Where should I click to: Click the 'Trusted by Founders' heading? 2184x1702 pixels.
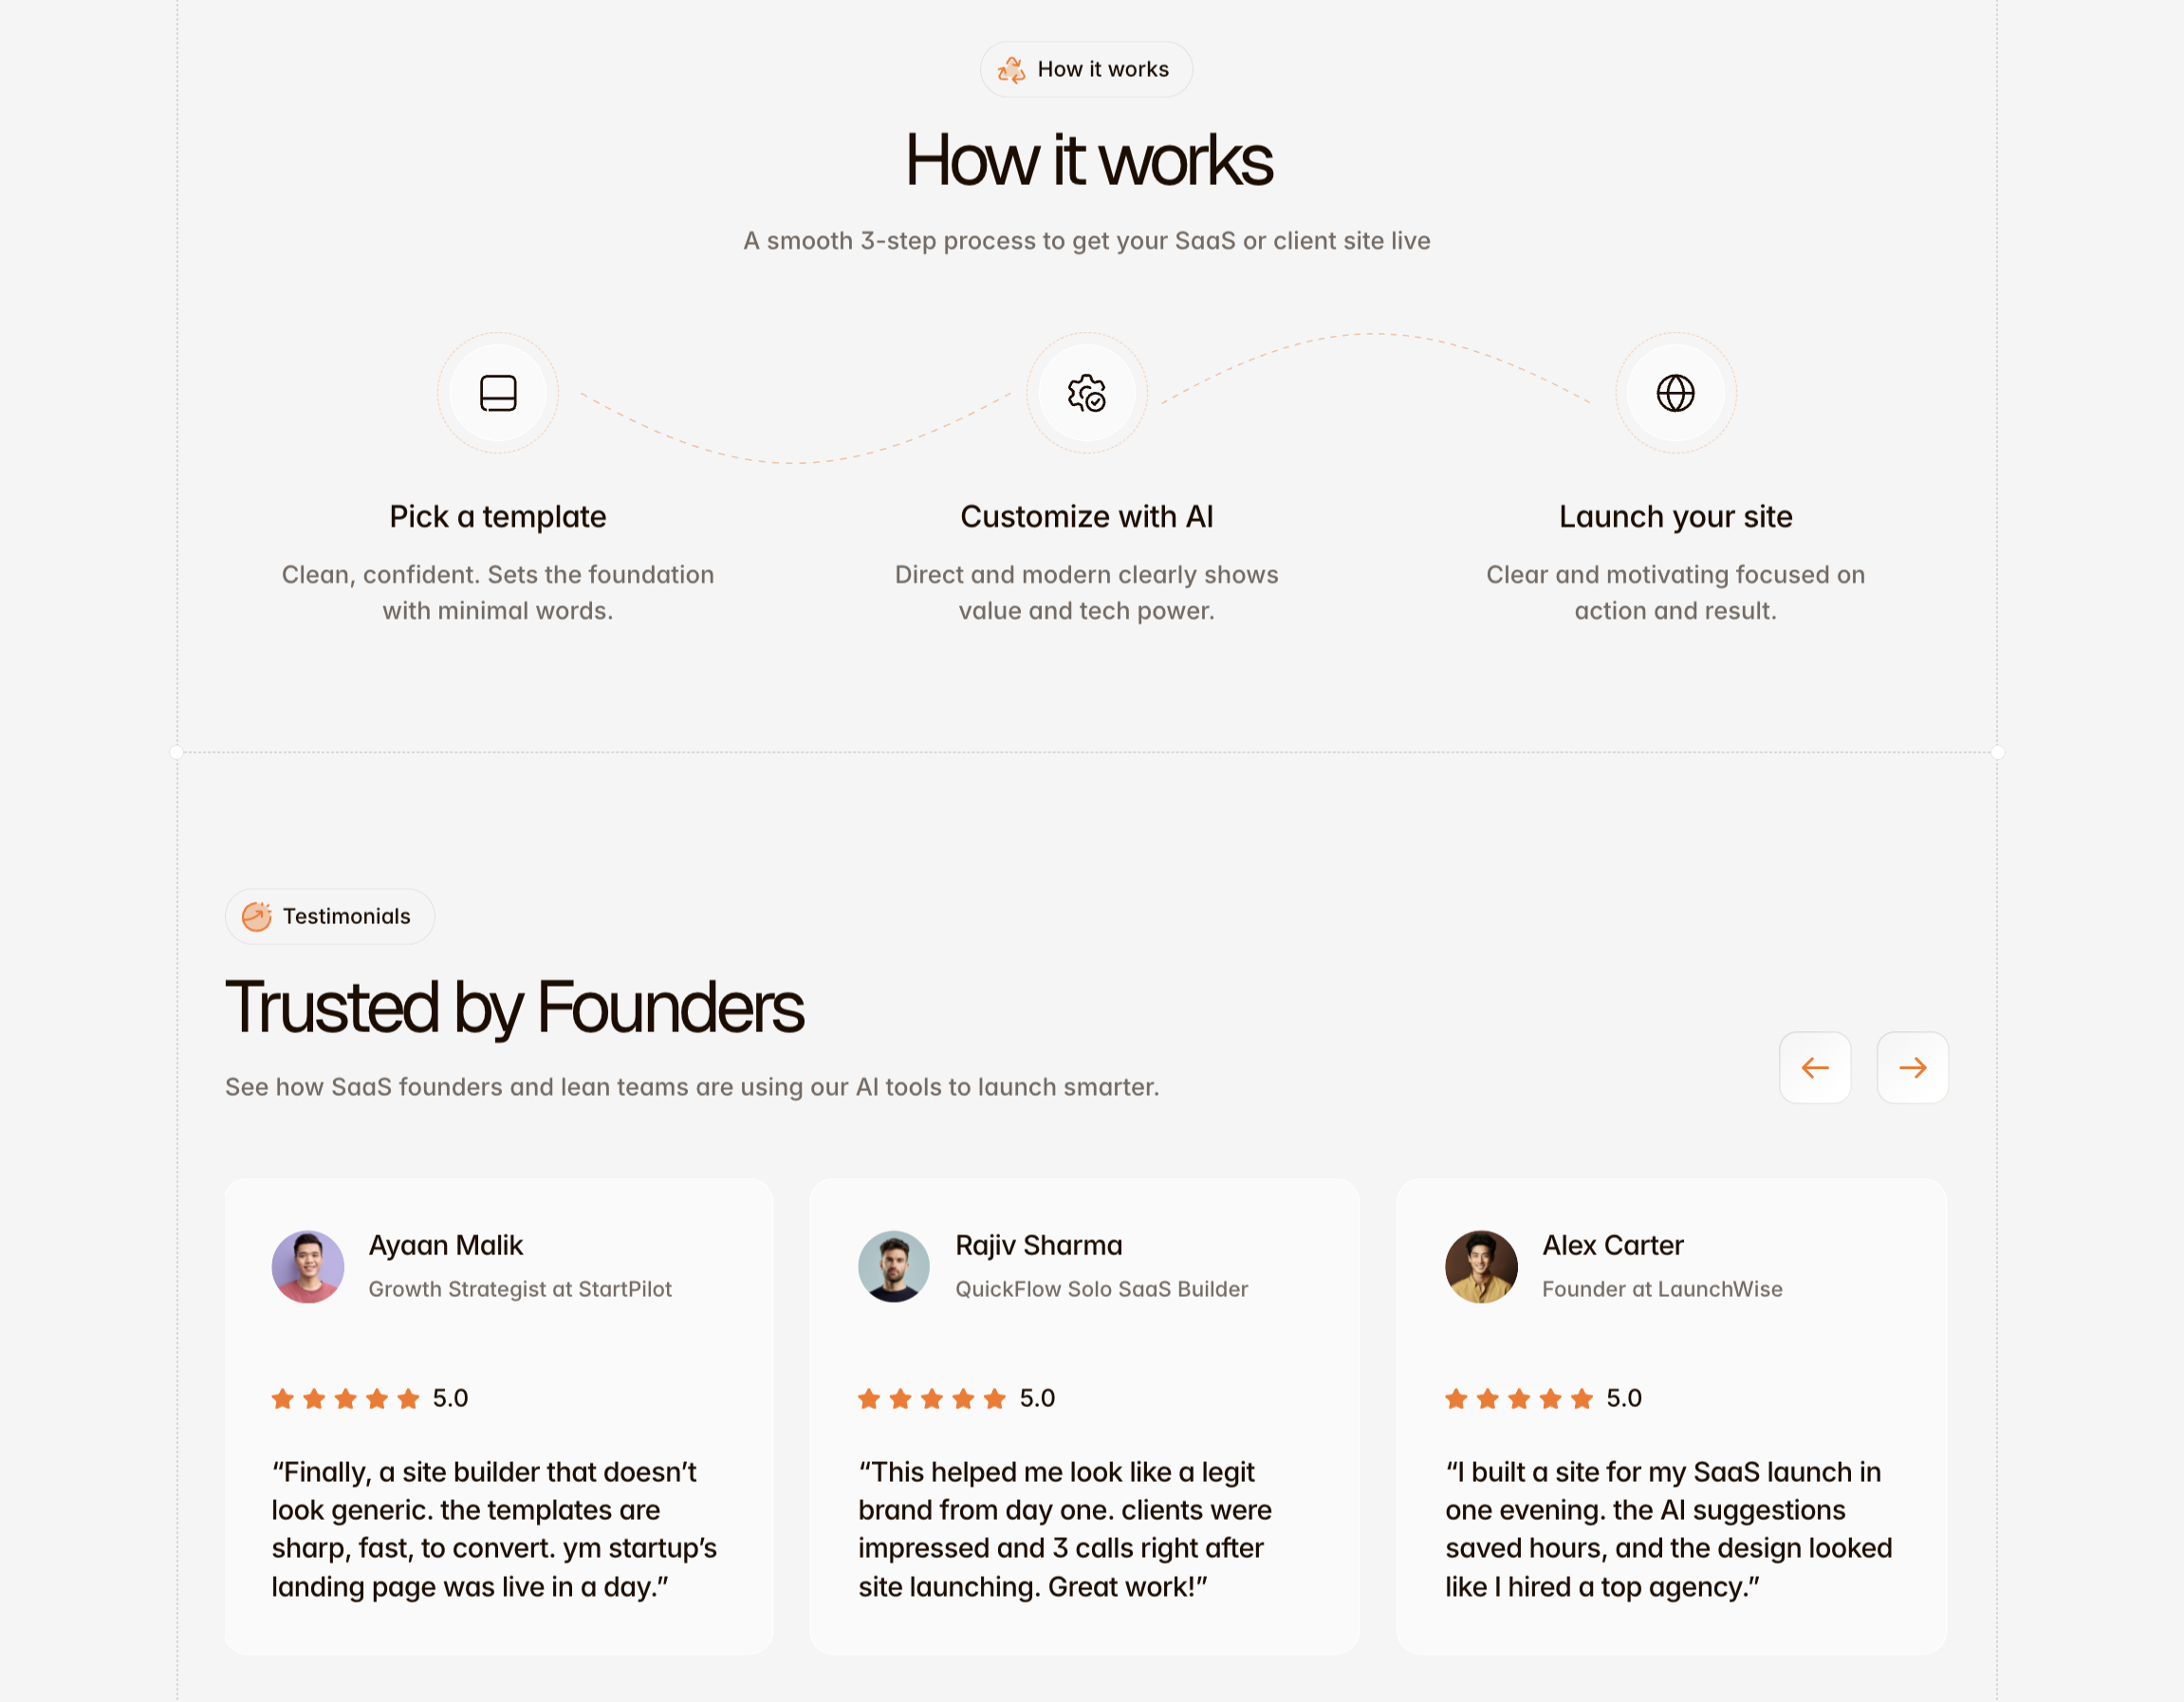tap(514, 1006)
